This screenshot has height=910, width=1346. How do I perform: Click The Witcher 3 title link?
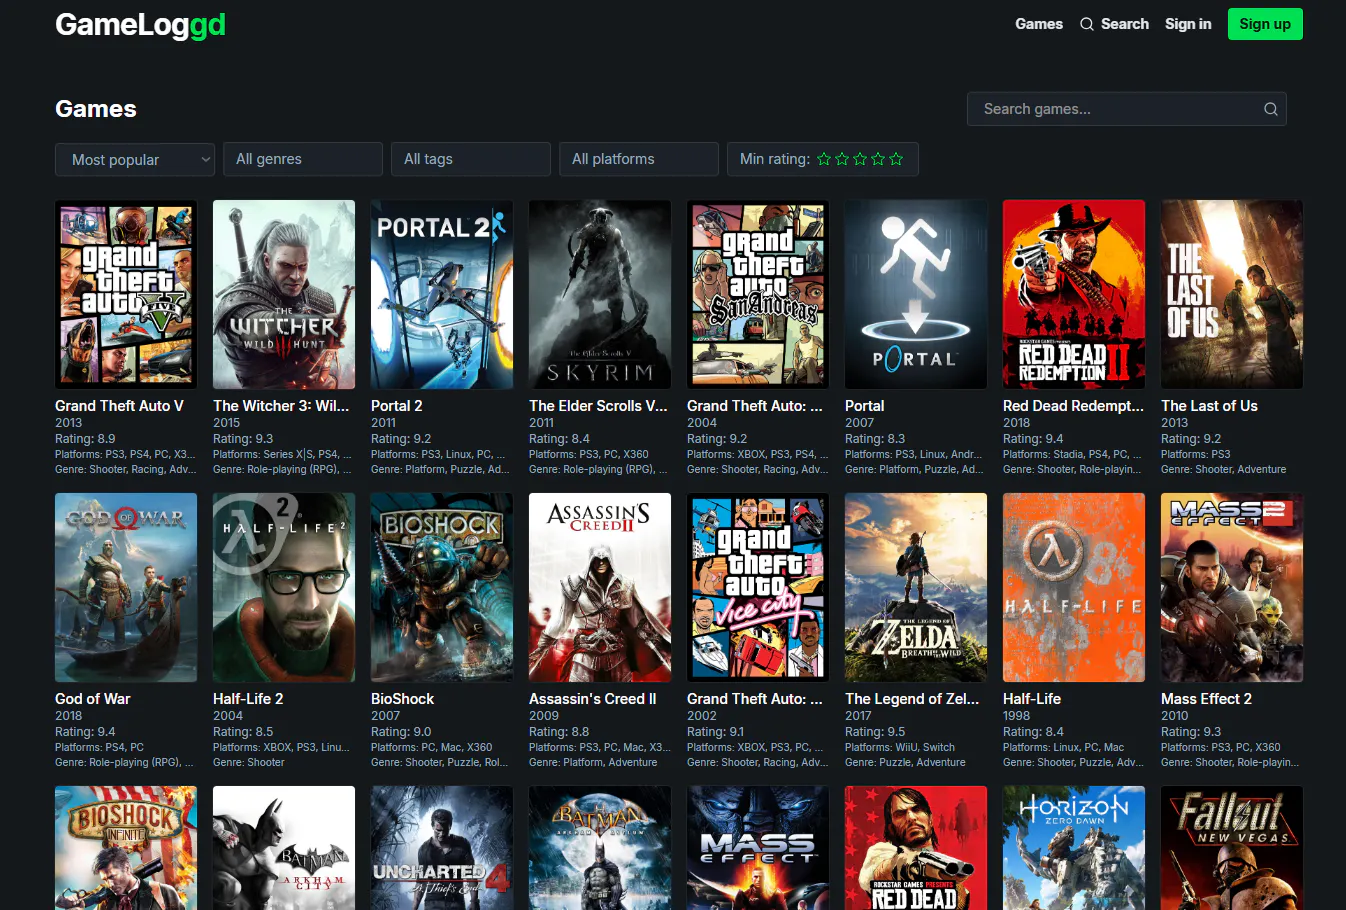click(281, 406)
